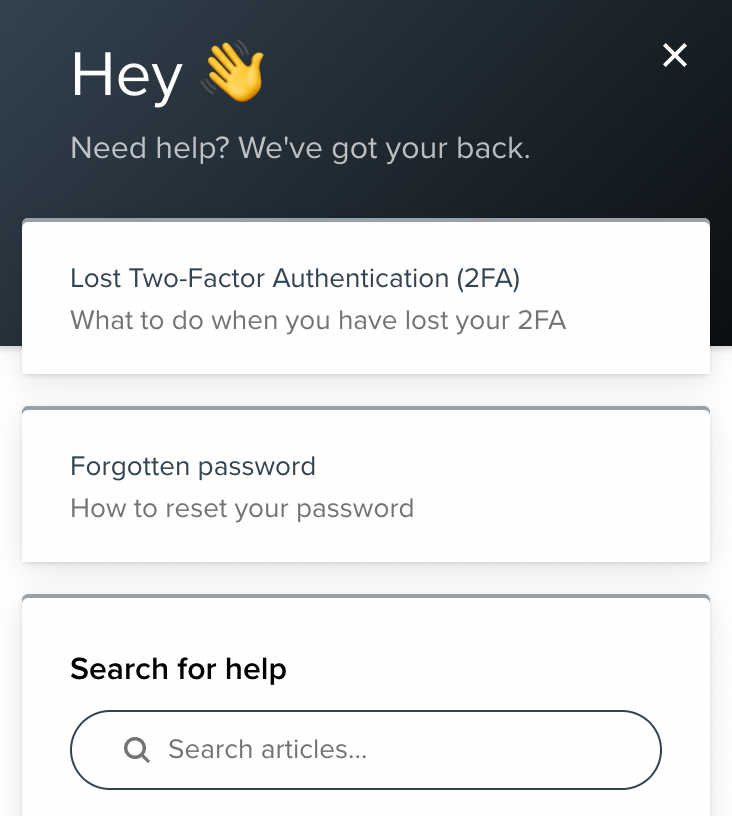Focus the Search articles input field
Image resolution: width=732 pixels, height=816 pixels.
(400, 749)
